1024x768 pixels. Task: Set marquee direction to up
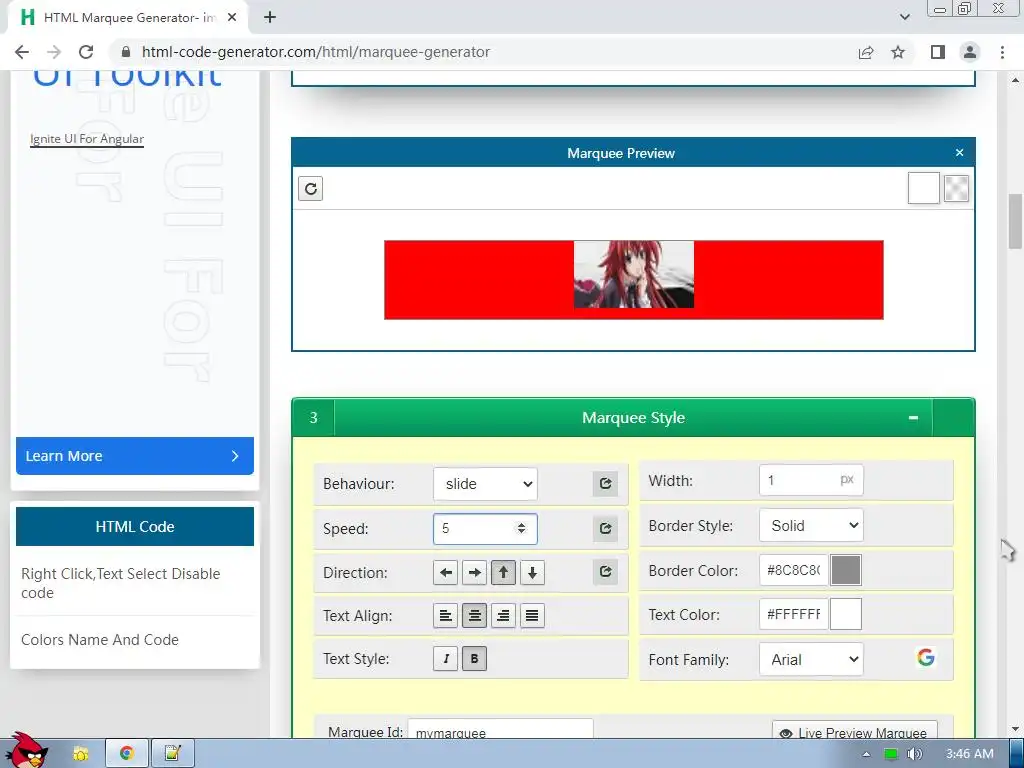[x=503, y=573]
